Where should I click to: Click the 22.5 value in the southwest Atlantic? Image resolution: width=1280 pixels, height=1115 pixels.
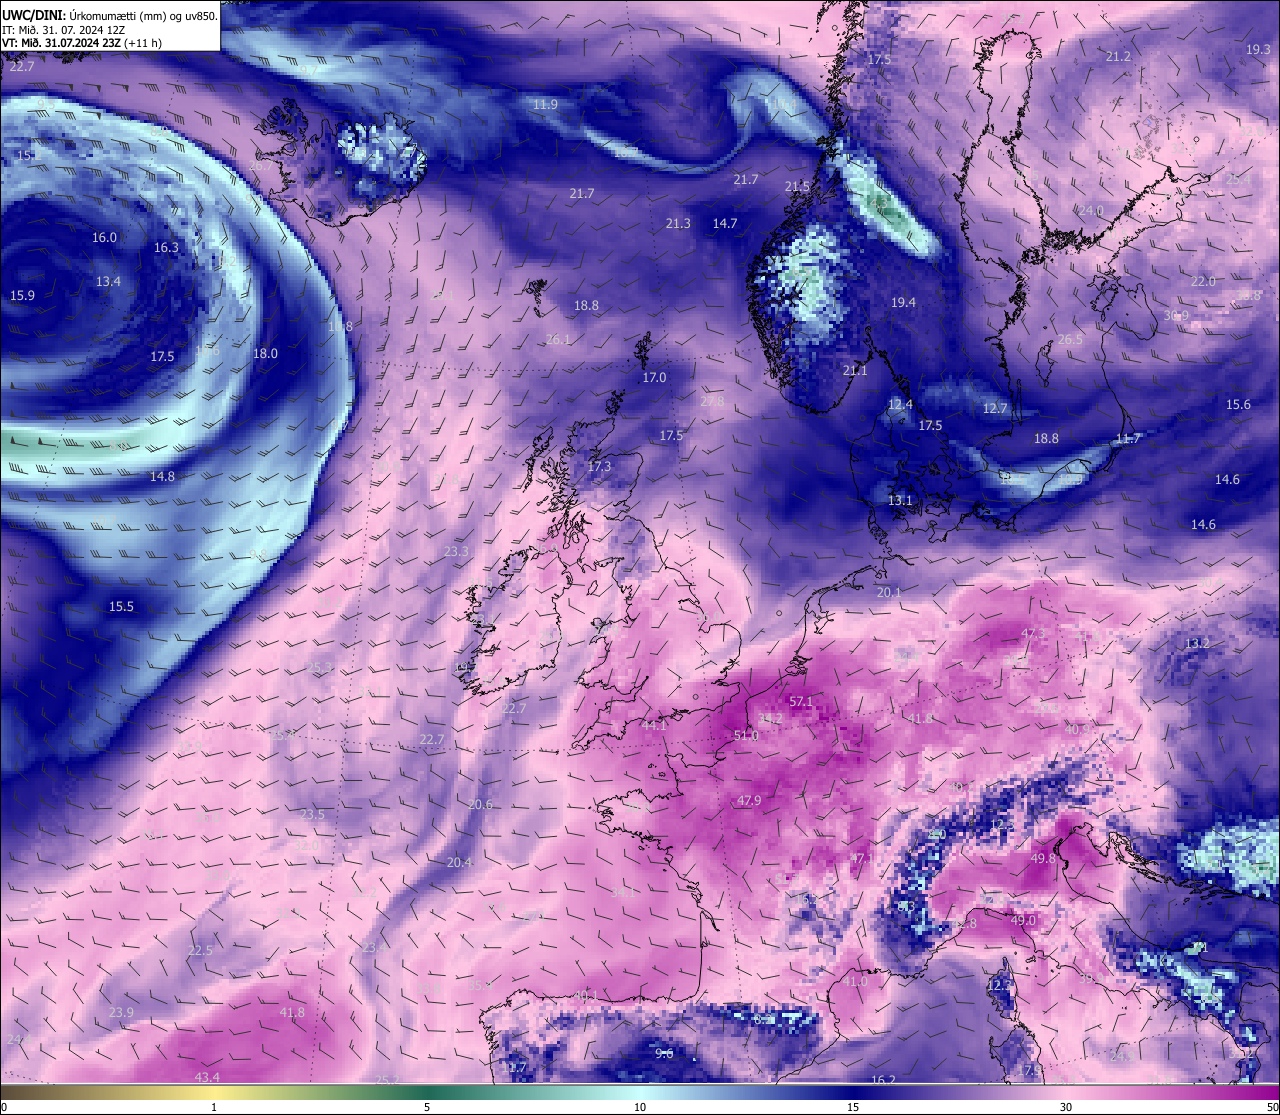click(200, 950)
